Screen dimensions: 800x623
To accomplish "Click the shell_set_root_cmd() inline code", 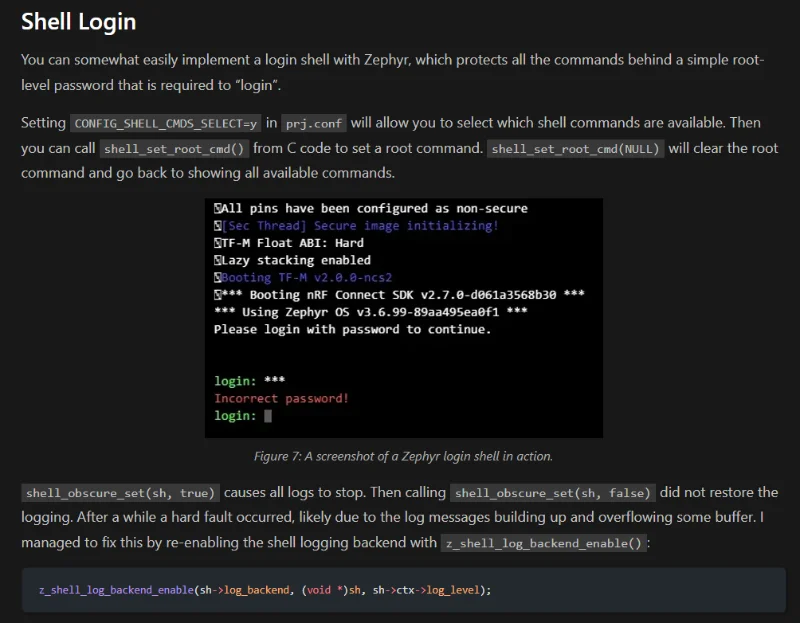I will pyautogui.click(x=175, y=149).
